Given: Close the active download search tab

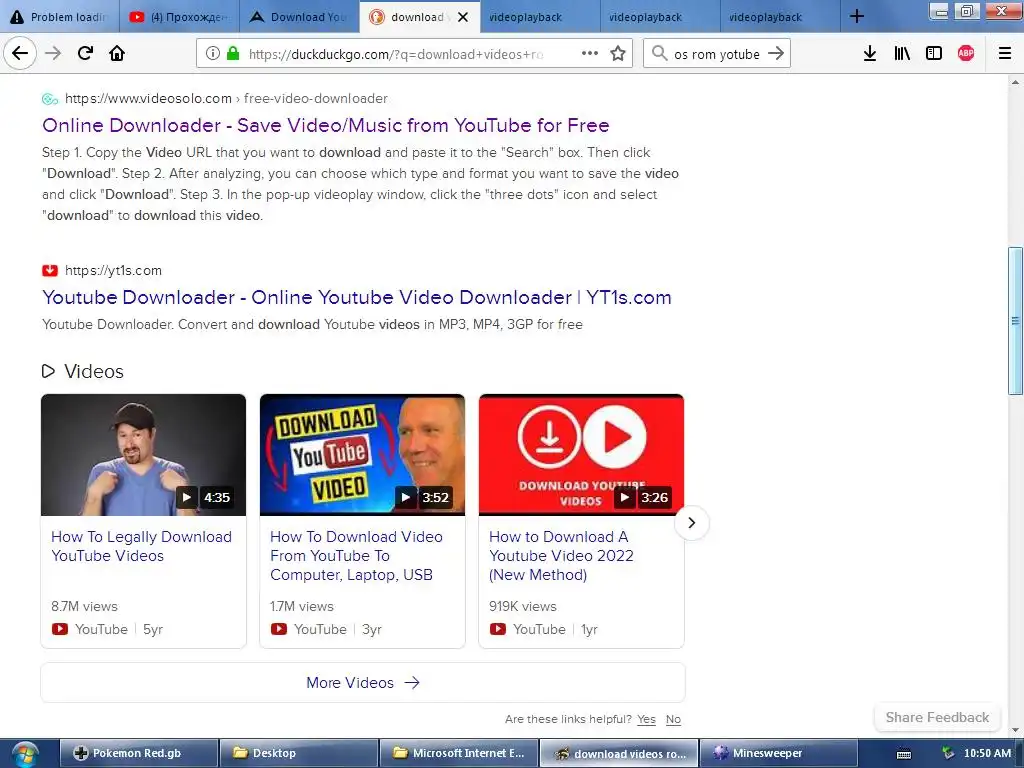Looking at the screenshot, I should (462, 17).
